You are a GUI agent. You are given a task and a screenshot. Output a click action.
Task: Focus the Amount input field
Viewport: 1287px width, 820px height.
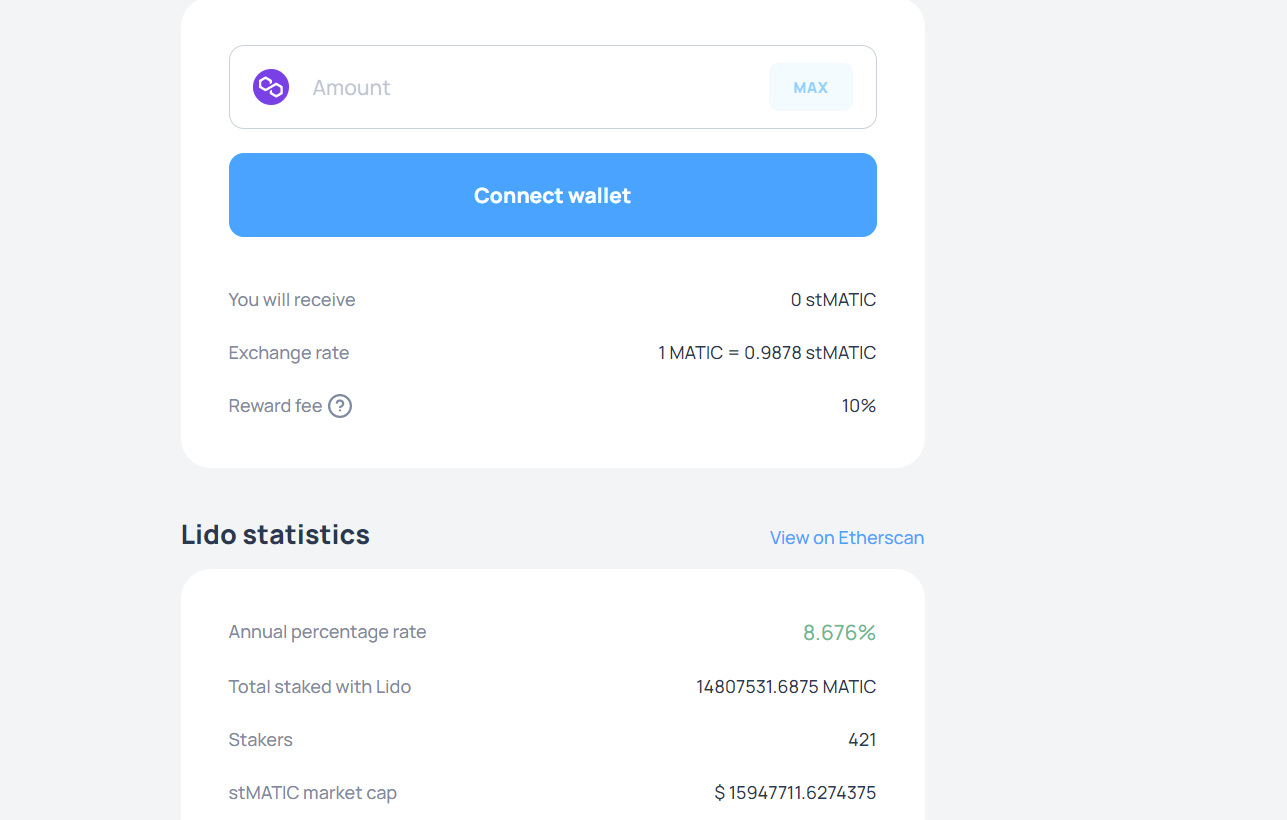pos(530,87)
